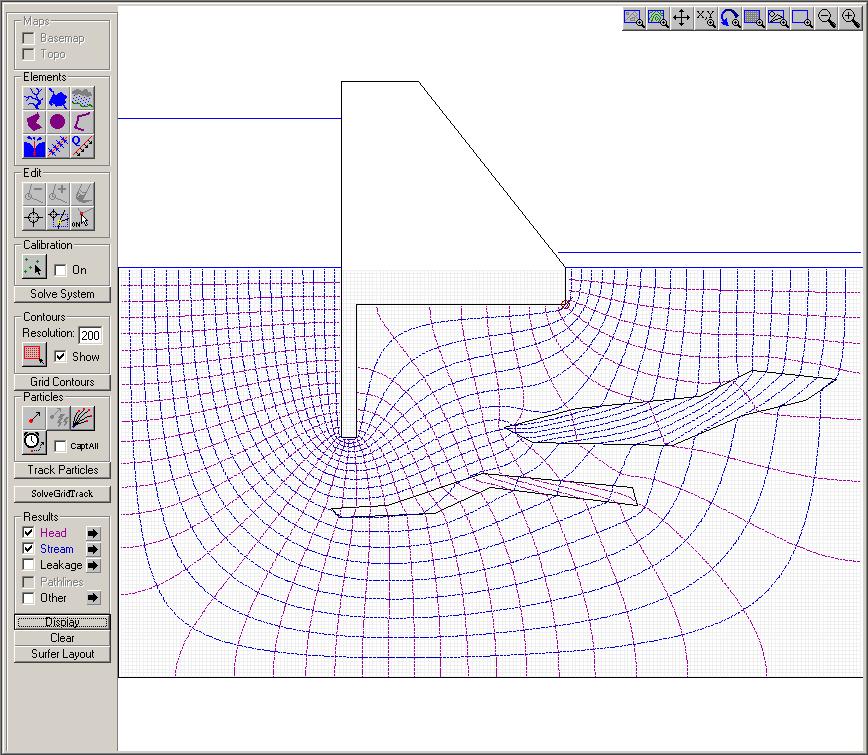Screen dimensions: 868x755
Task: Click the Surfer Layout button
Action: pos(62,654)
